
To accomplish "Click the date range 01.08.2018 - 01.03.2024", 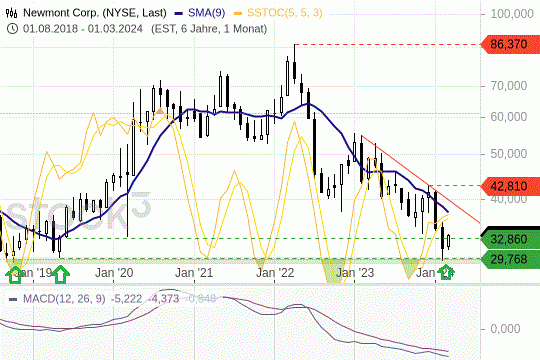I will tap(83, 29).
